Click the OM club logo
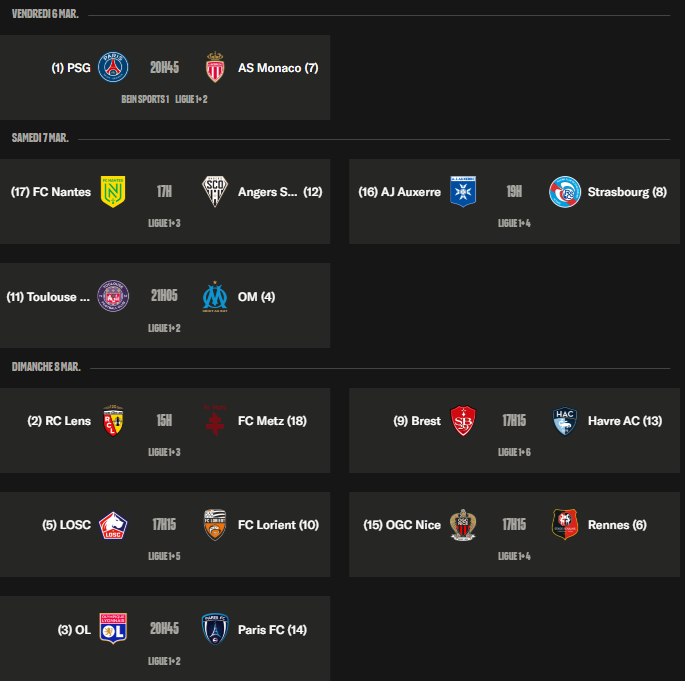This screenshot has height=681, width=685. point(215,296)
